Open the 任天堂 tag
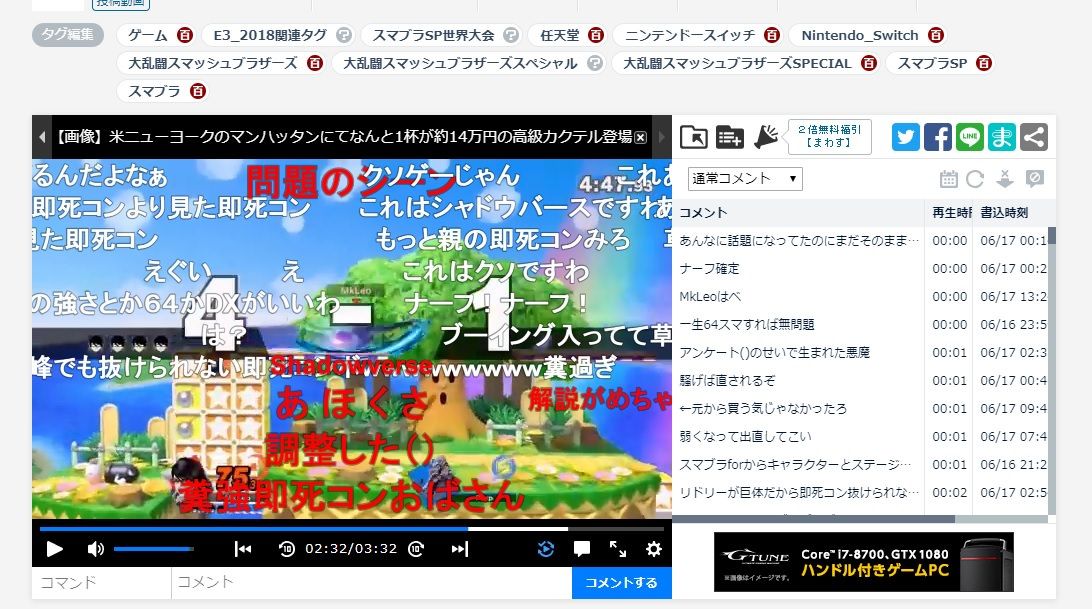Viewport: 1092px width, 609px height. point(559,36)
